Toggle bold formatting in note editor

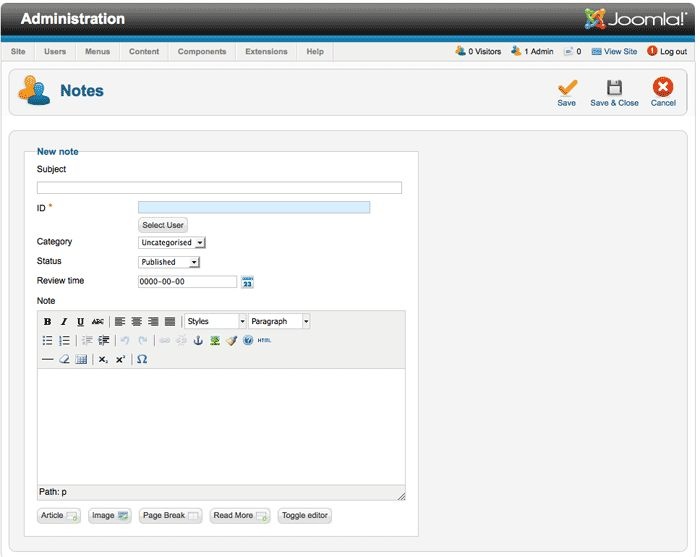coord(47,321)
